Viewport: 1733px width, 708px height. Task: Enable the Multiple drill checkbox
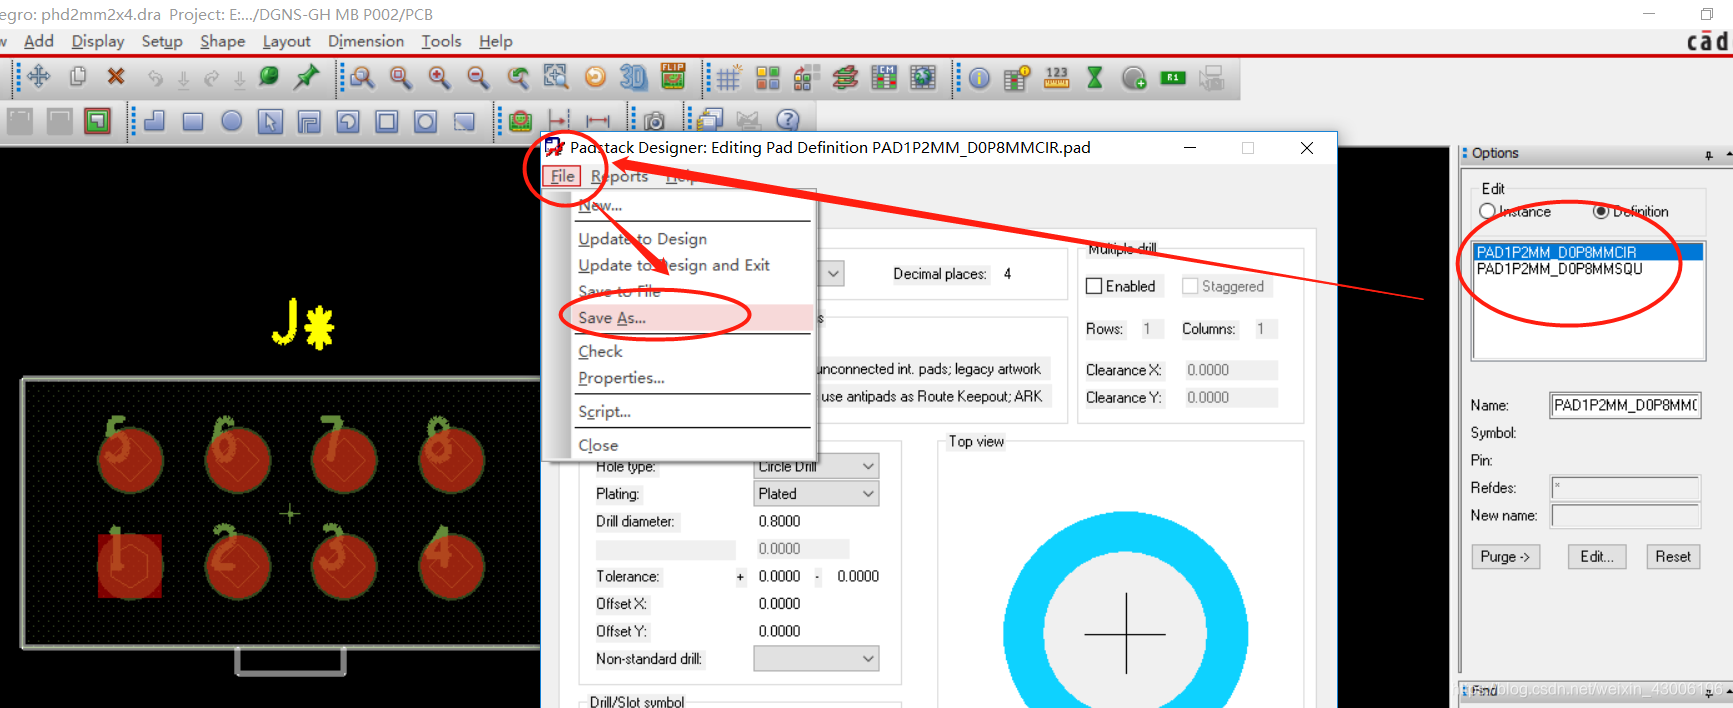[x=1094, y=286]
